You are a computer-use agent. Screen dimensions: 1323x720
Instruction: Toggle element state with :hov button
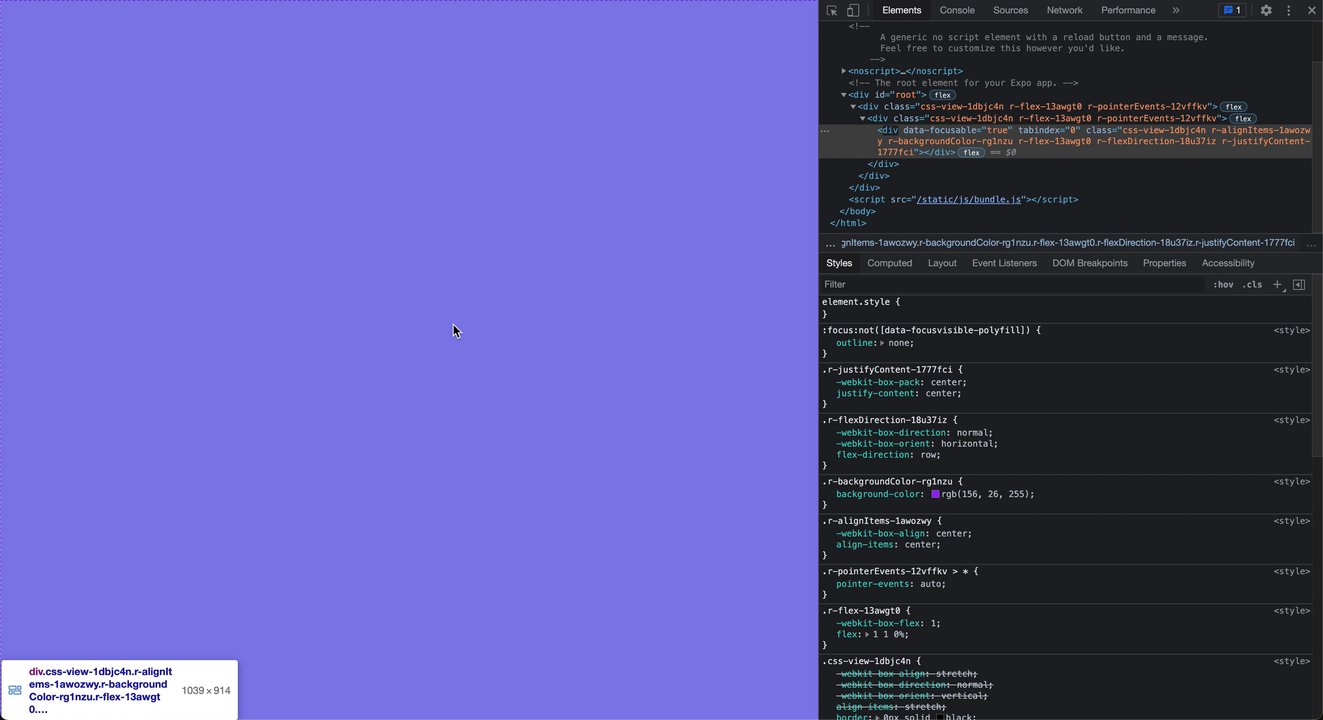click(1223, 285)
